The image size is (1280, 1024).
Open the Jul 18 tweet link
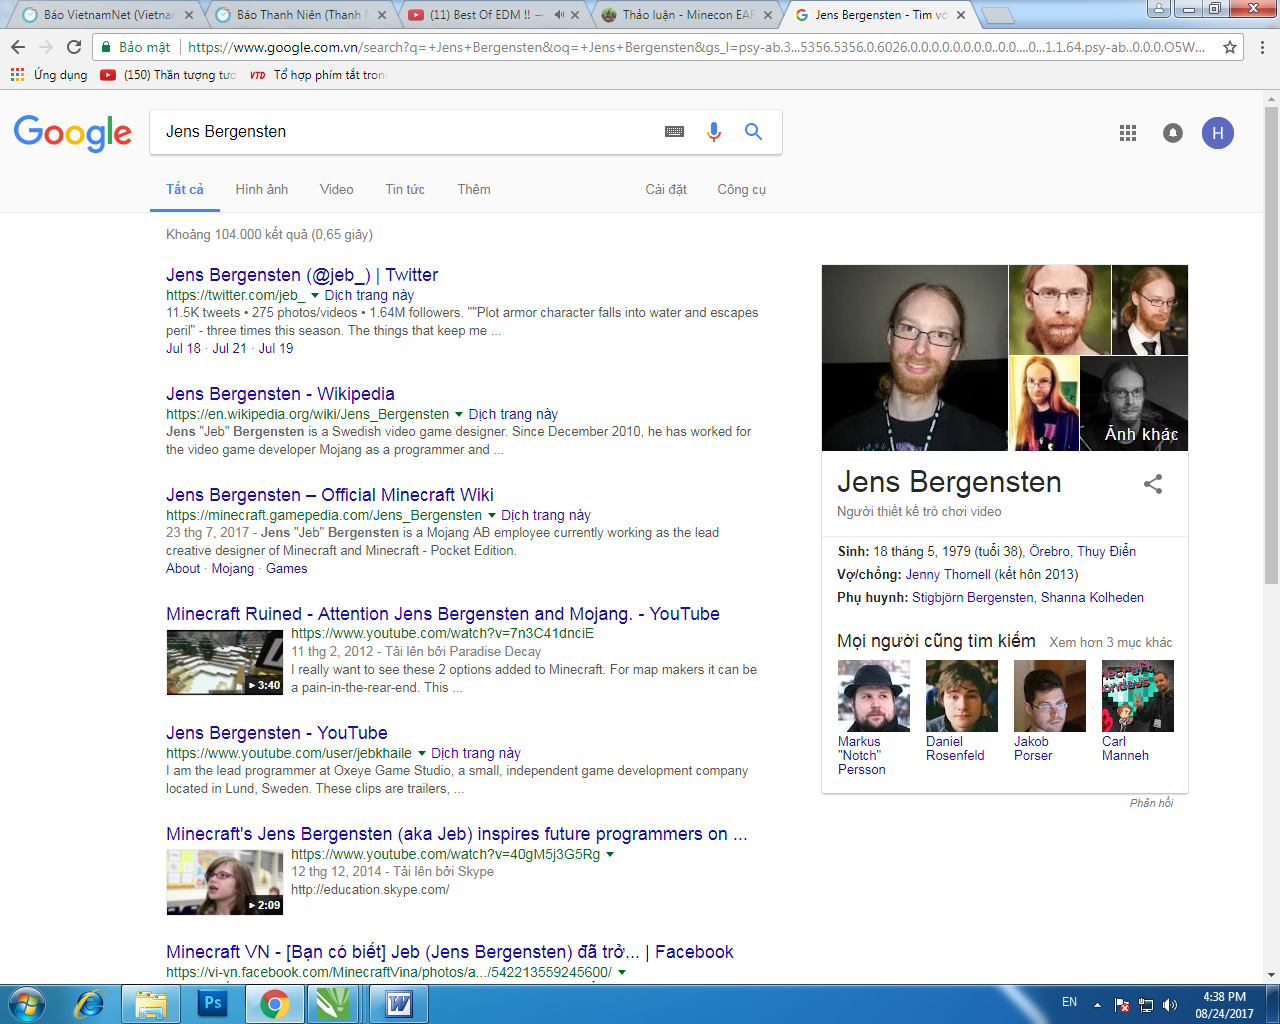click(183, 348)
